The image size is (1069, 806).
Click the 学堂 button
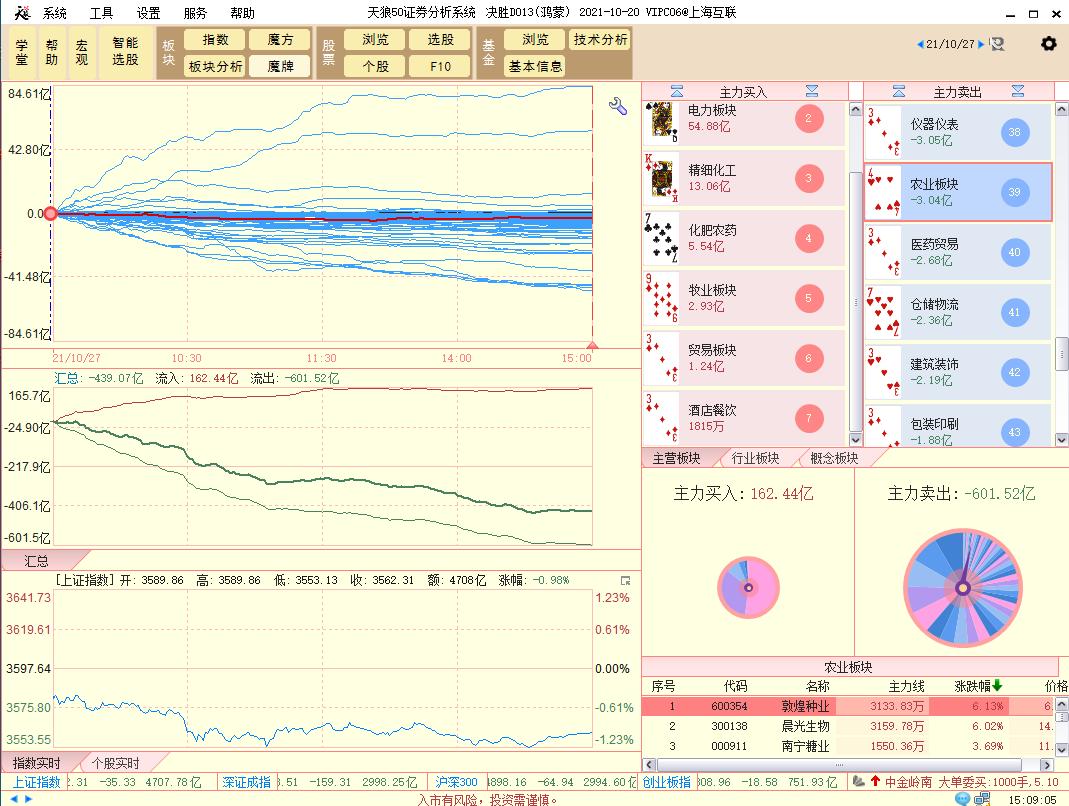22,52
